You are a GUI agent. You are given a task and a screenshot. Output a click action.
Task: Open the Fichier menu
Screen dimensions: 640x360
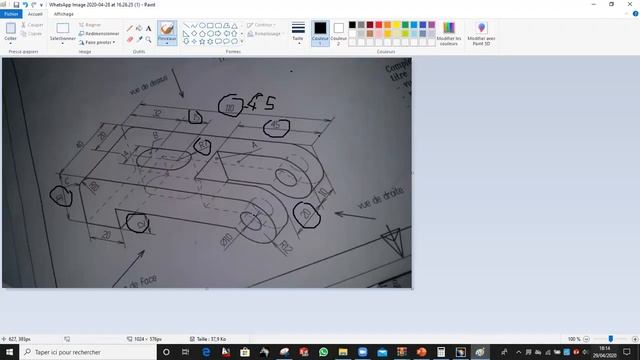11,14
